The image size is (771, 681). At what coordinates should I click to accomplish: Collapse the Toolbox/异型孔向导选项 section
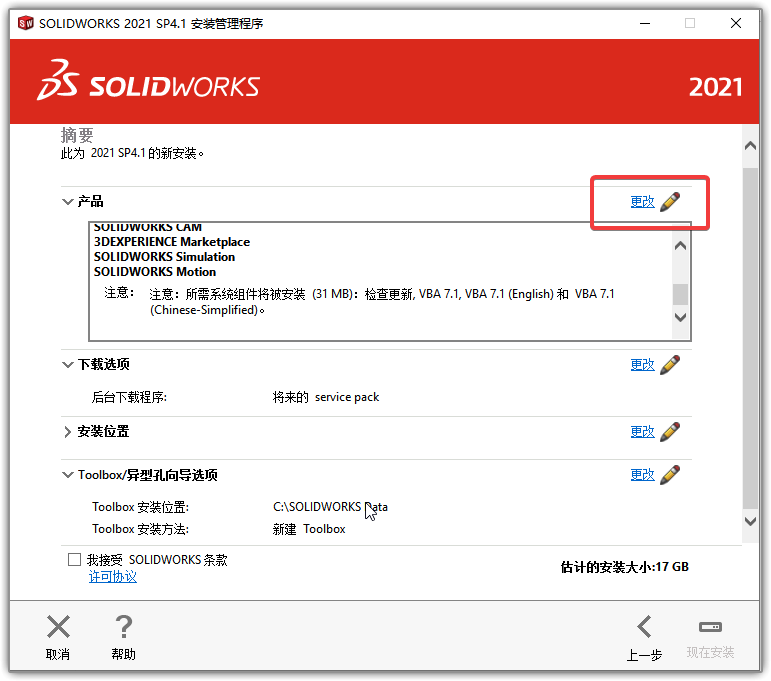click(67, 475)
